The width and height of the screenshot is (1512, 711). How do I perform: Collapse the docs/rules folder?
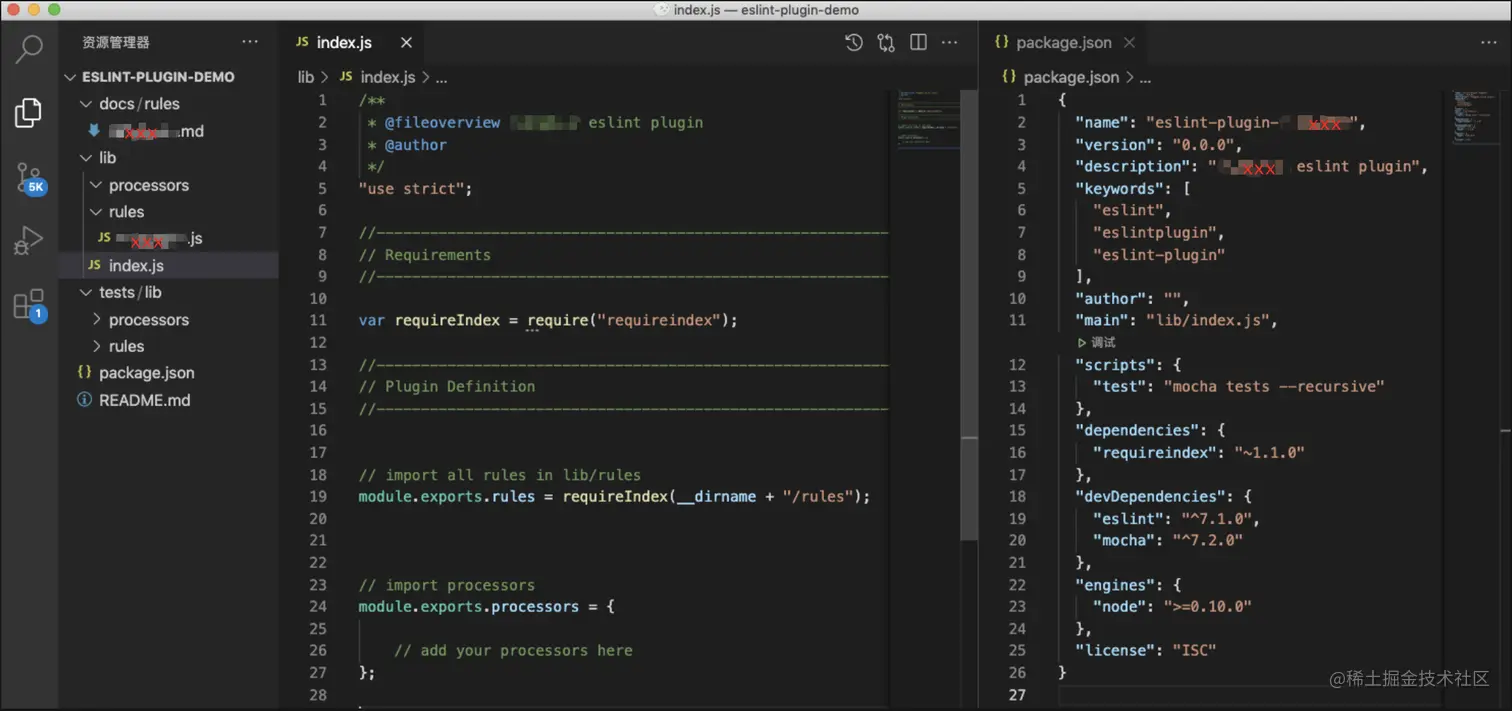[x=86, y=104]
